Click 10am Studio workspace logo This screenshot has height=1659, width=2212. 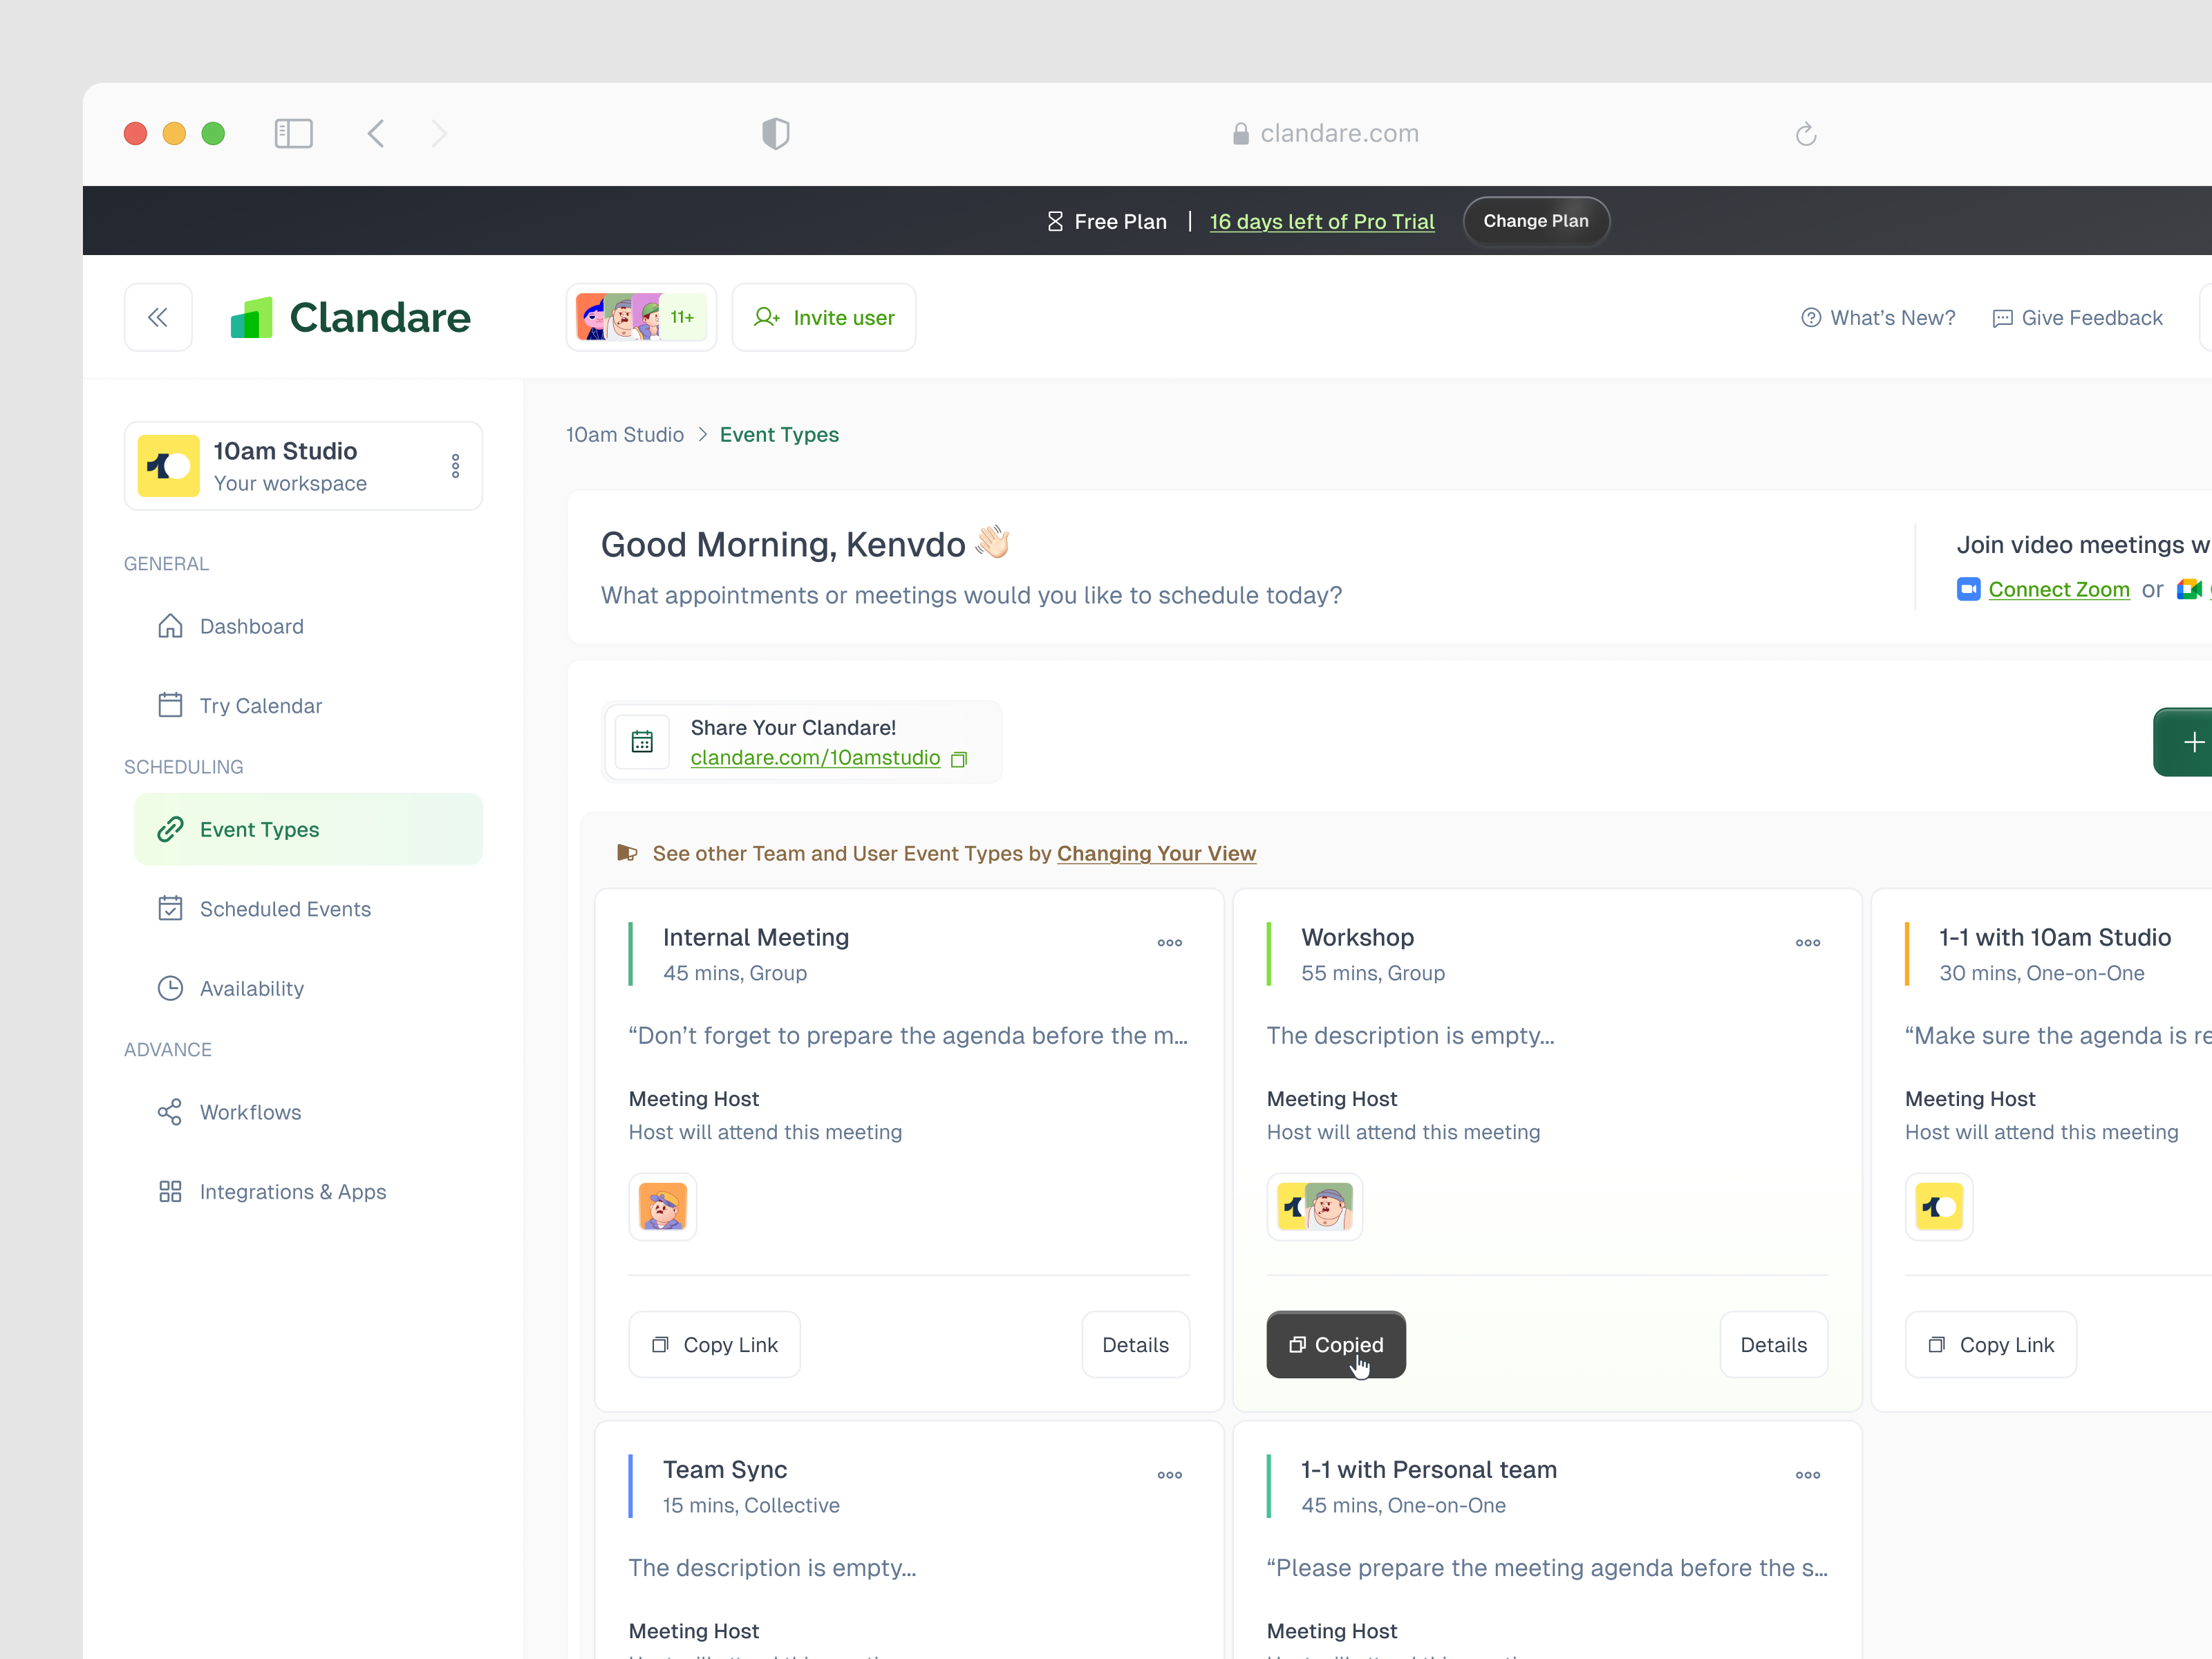pyautogui.click(x=168, y=466)
